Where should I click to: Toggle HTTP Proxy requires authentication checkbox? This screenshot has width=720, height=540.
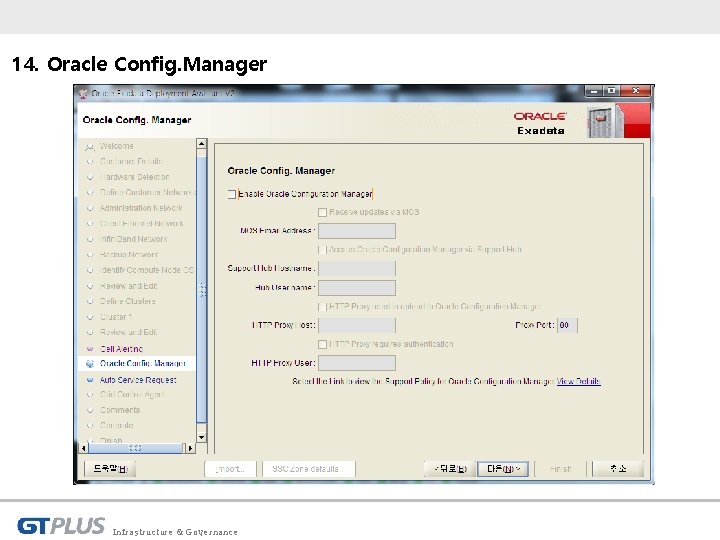tap(322, 344)
